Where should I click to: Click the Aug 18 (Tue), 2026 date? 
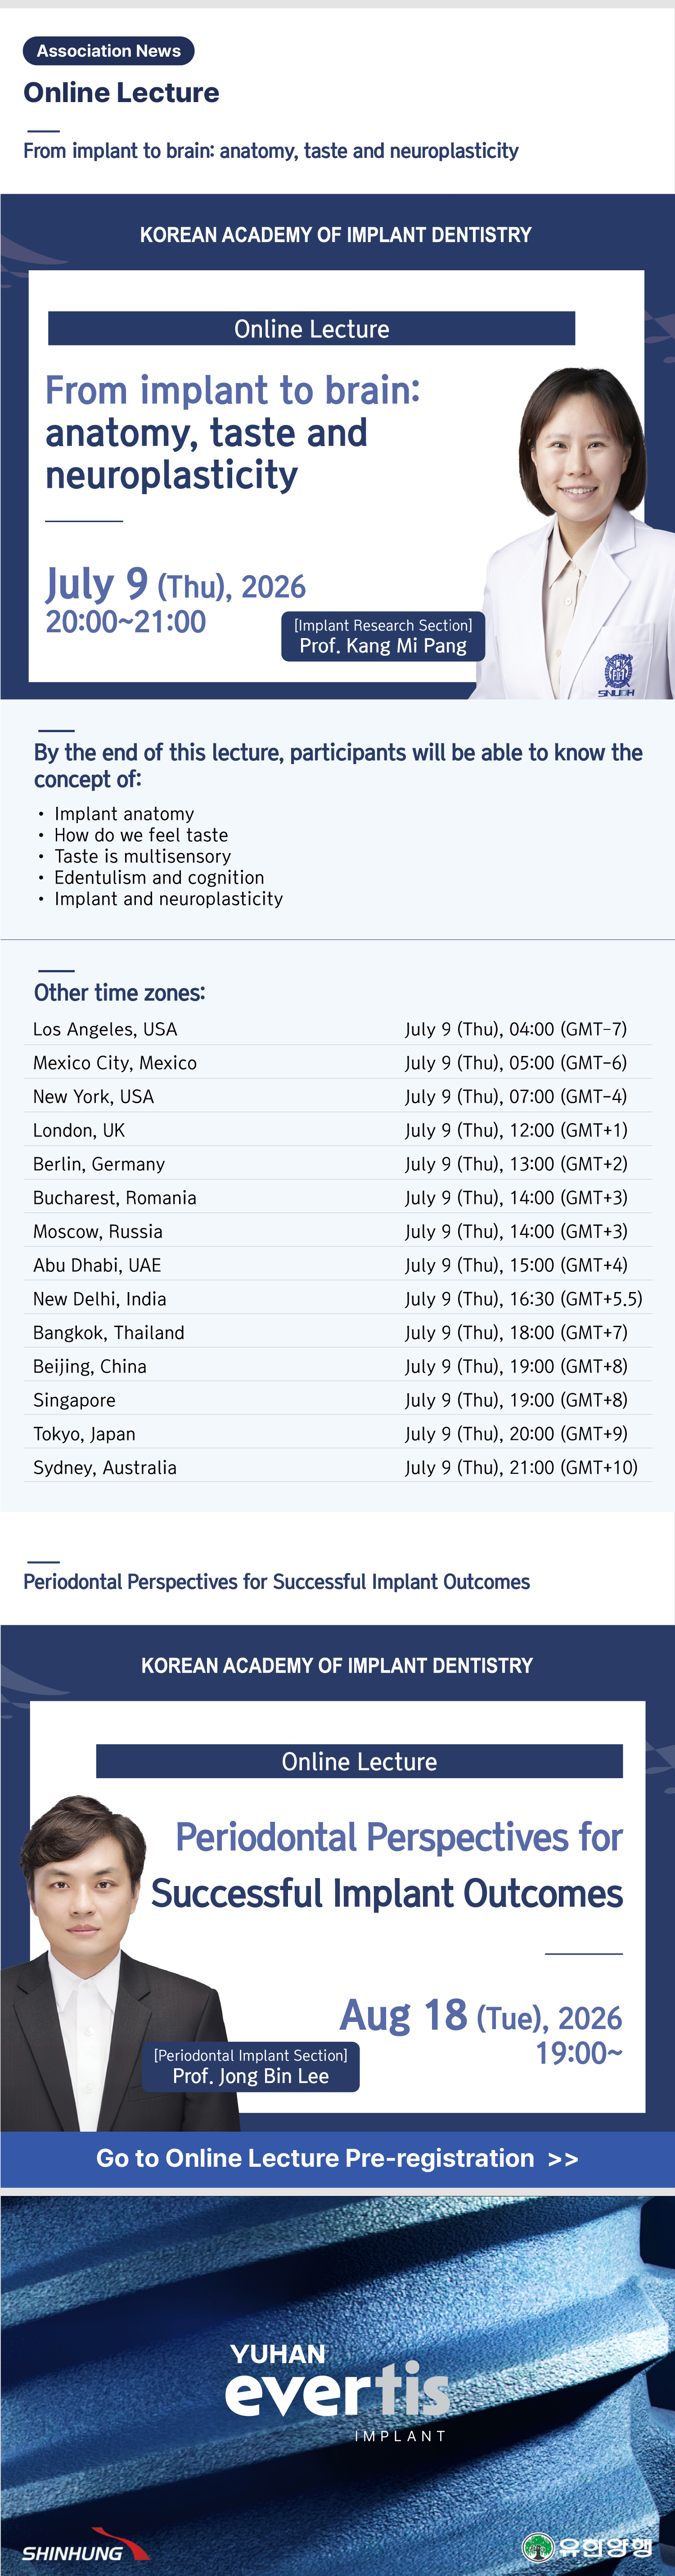click(481, 2015)
